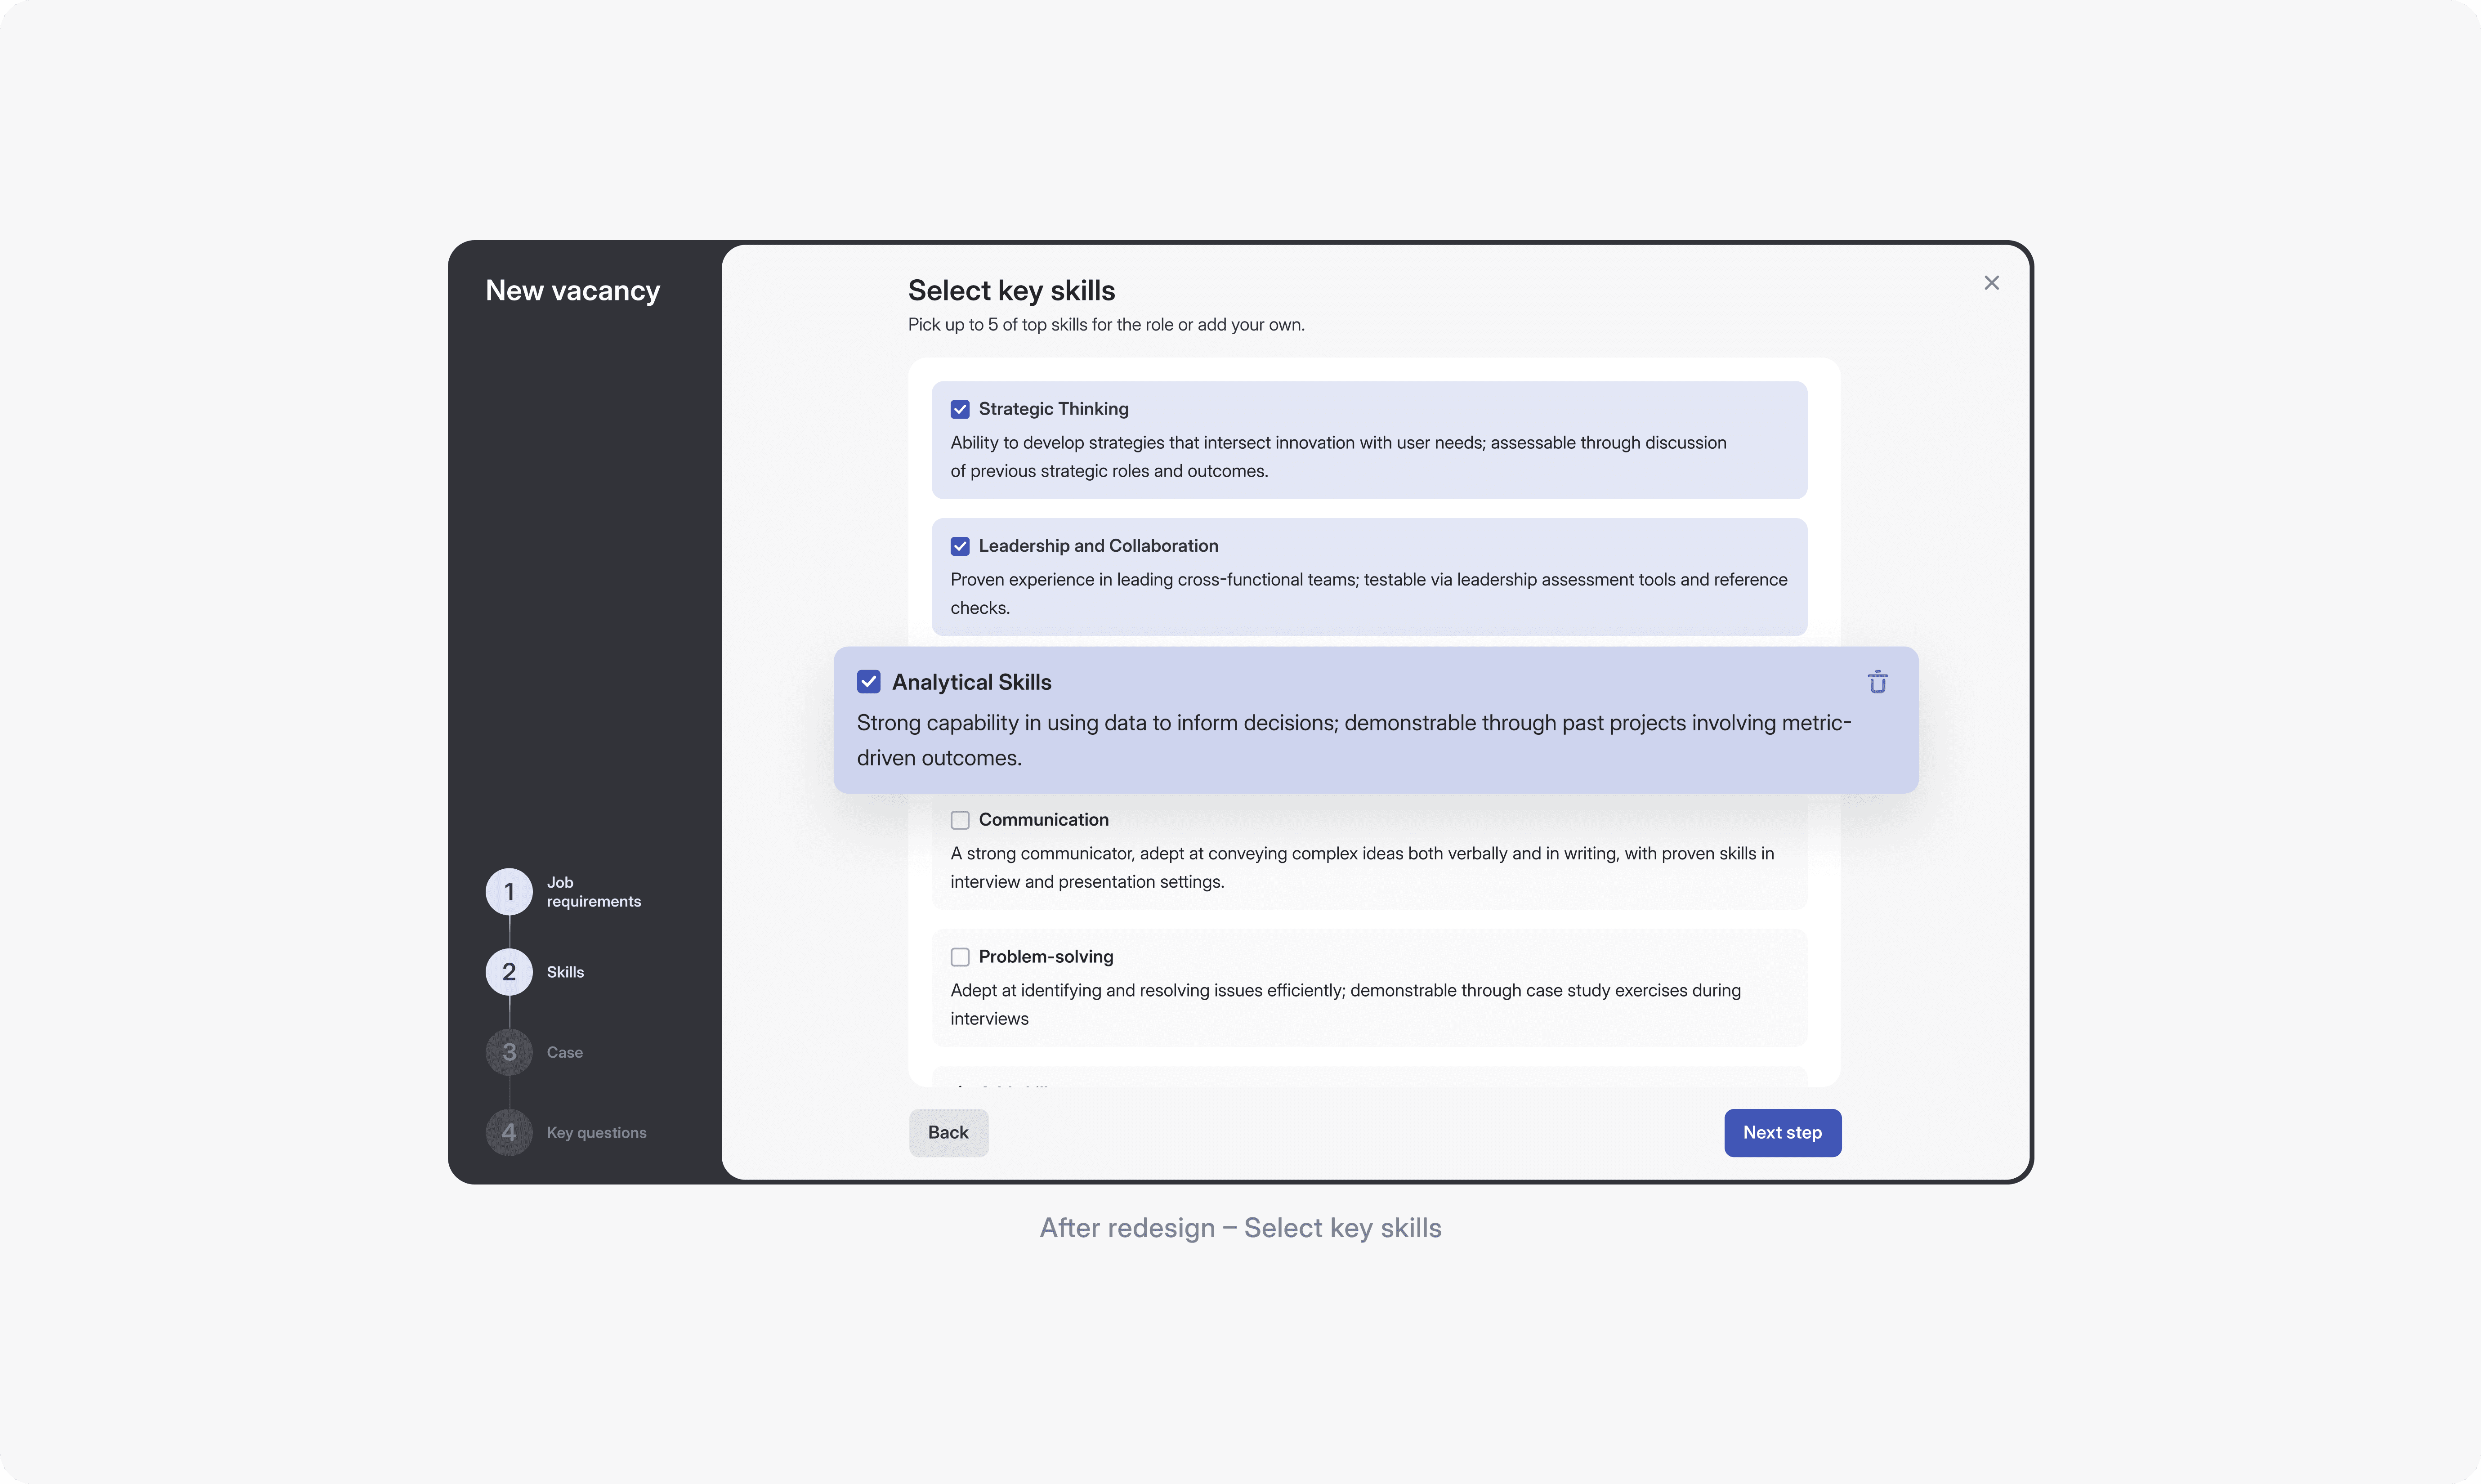
Task: Click the Select key skills heading
Action: [1011, 291]
